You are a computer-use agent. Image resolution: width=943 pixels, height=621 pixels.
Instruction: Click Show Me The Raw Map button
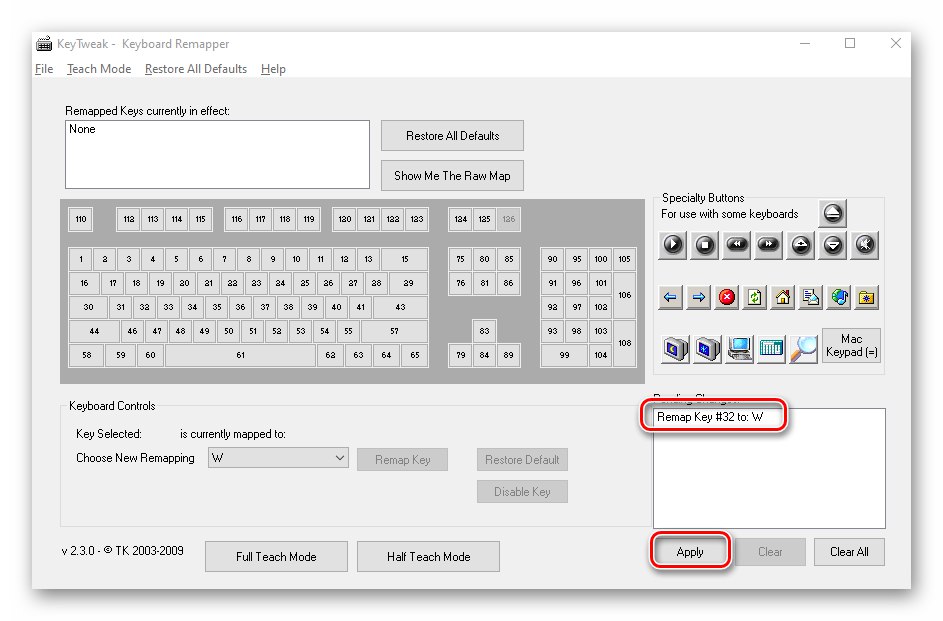tap(452, 176)
